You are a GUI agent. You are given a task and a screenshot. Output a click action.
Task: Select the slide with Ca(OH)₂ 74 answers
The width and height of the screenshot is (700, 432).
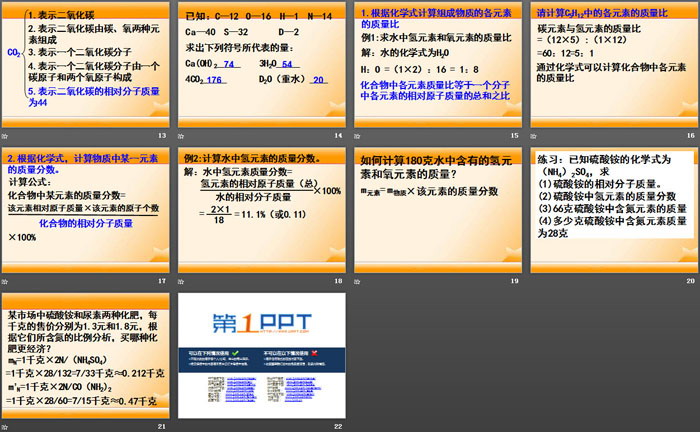pos(262,64)
